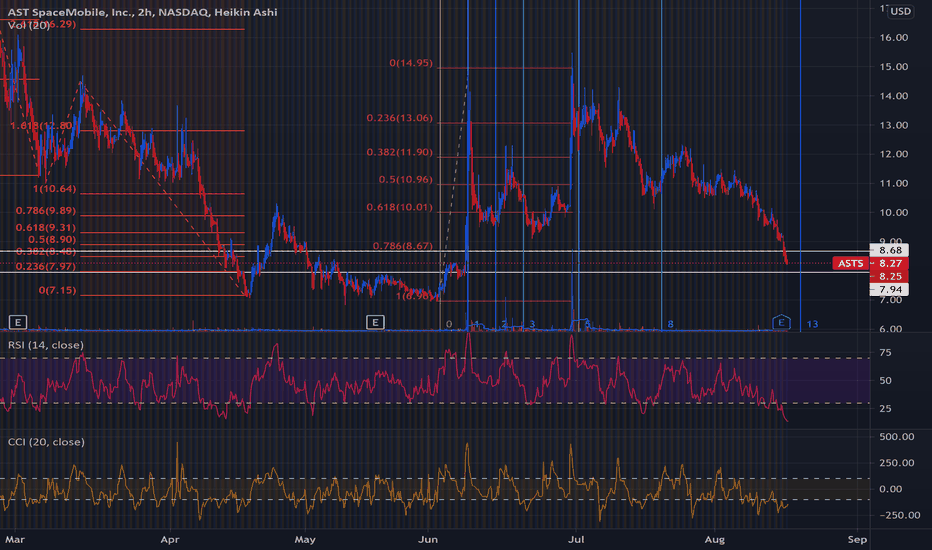Screen dimensions: 932x550
Task: Click the Apr label on time axis
Action: coord(170,540)
